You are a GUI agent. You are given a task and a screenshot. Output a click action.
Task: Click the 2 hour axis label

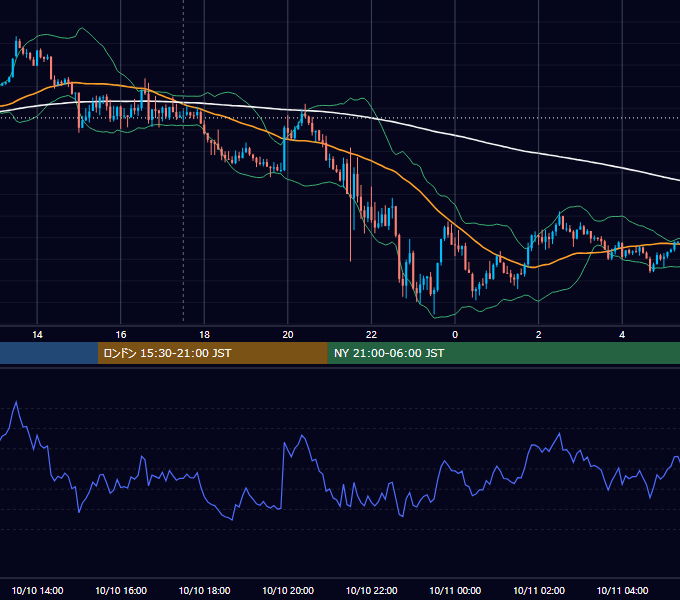(539, 335)
